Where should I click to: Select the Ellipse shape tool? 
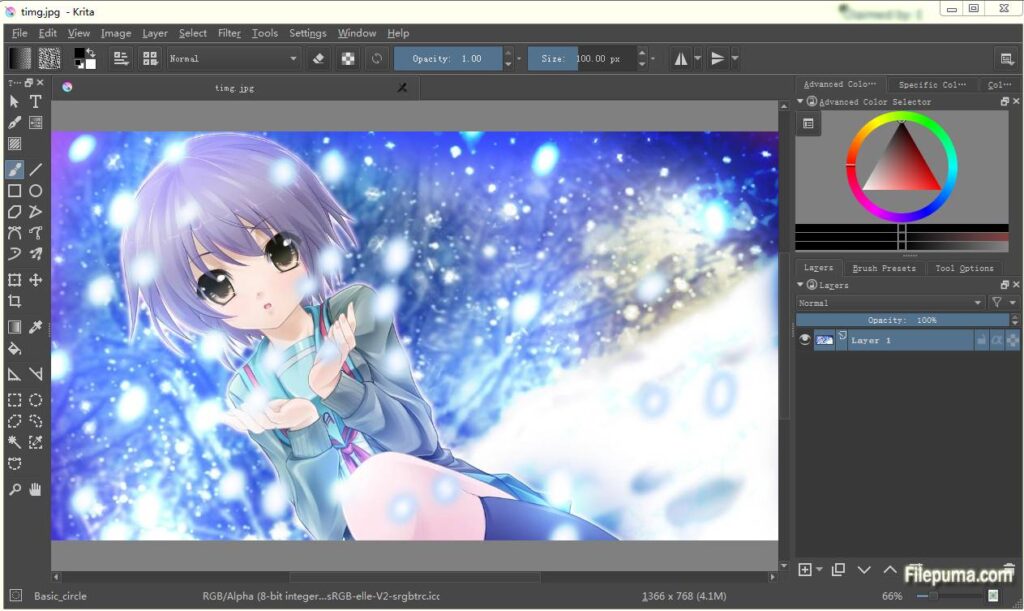pos(35,190)
